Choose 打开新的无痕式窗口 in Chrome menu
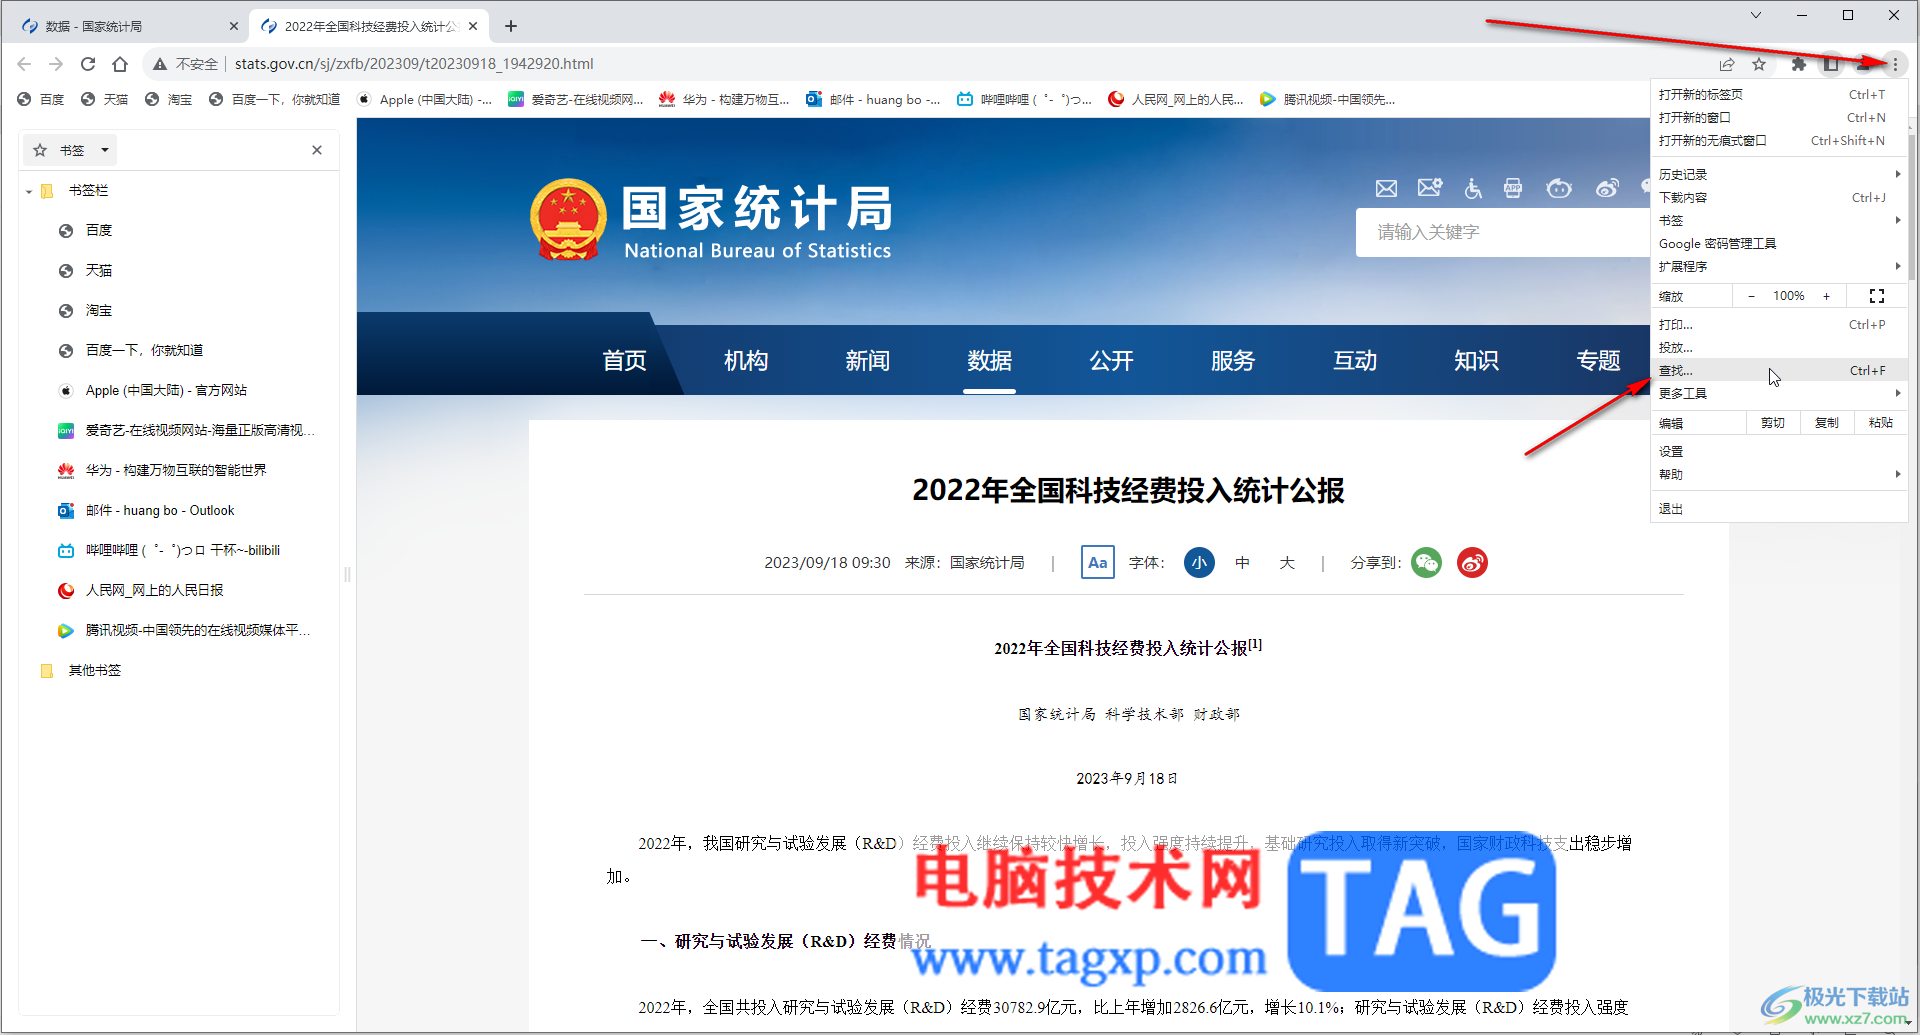Screen dimensions: 1920x1035 [1778, 140]
